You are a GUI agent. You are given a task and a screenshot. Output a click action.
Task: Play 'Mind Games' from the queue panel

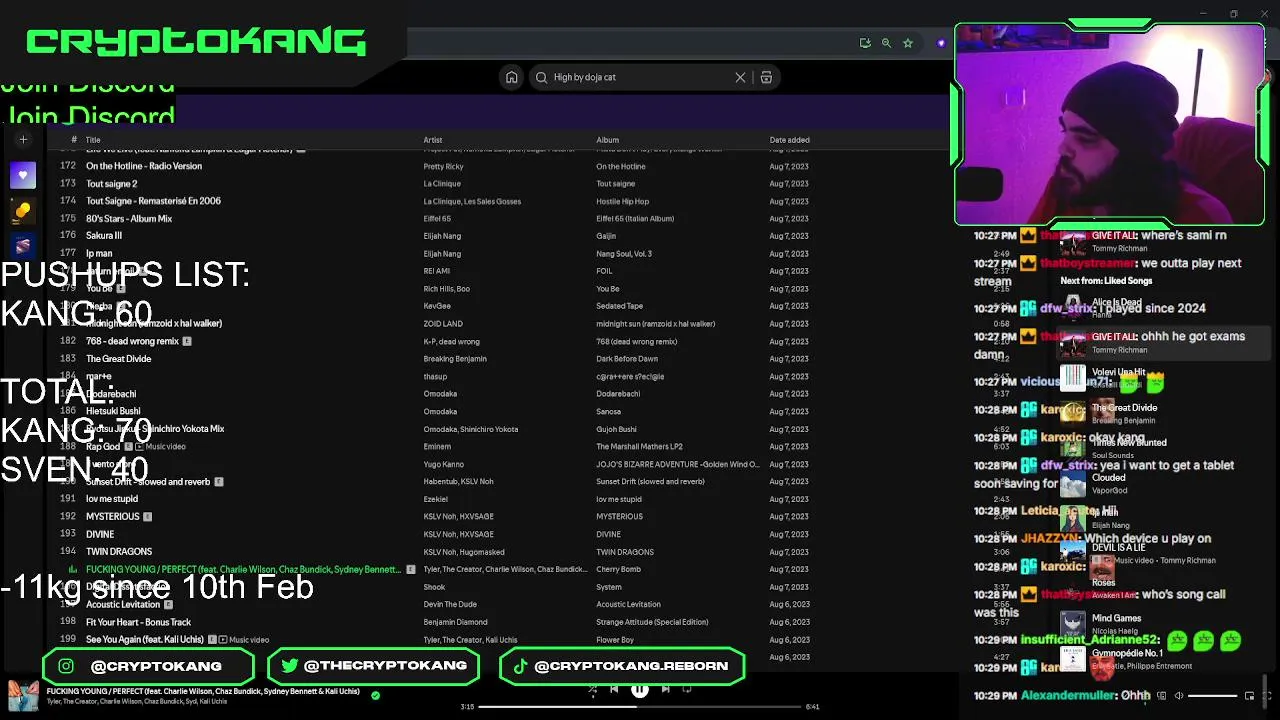click(x=1116, y=619)
